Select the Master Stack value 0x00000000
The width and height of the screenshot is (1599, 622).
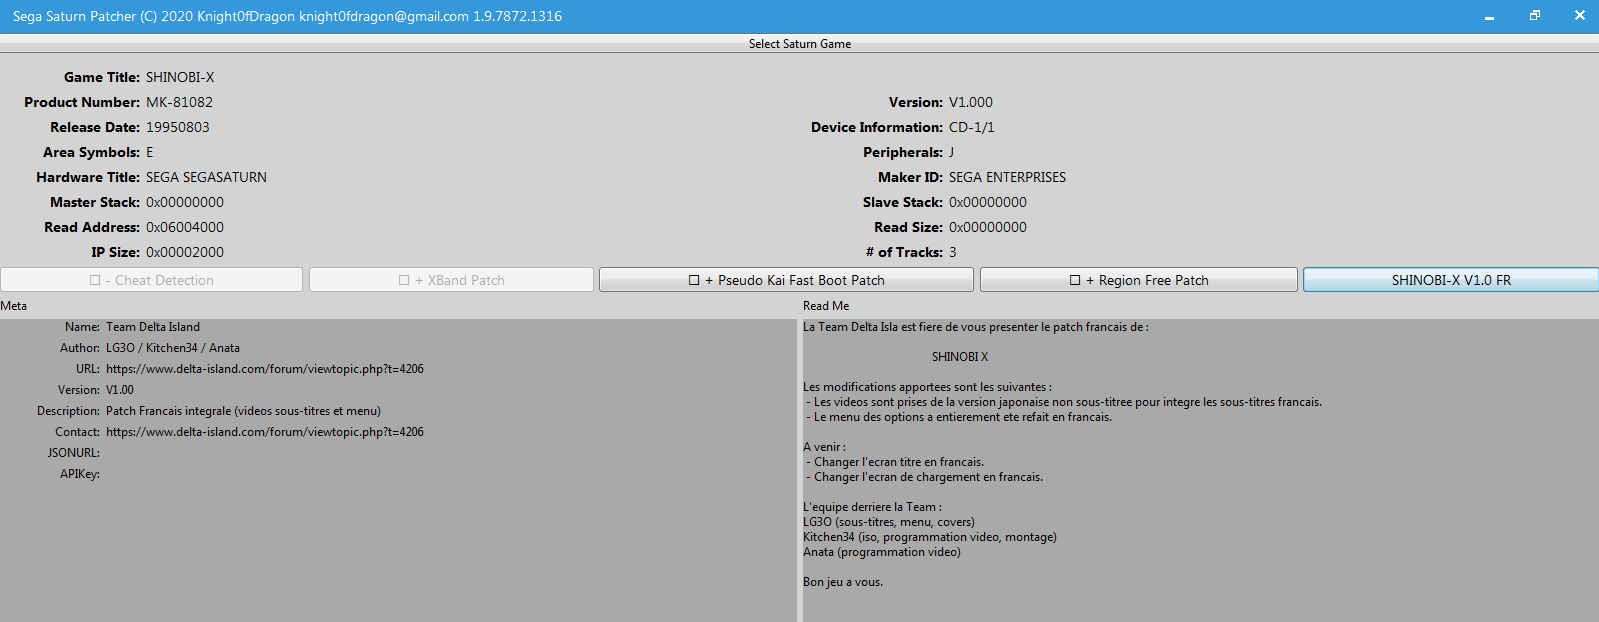(185, 202)
